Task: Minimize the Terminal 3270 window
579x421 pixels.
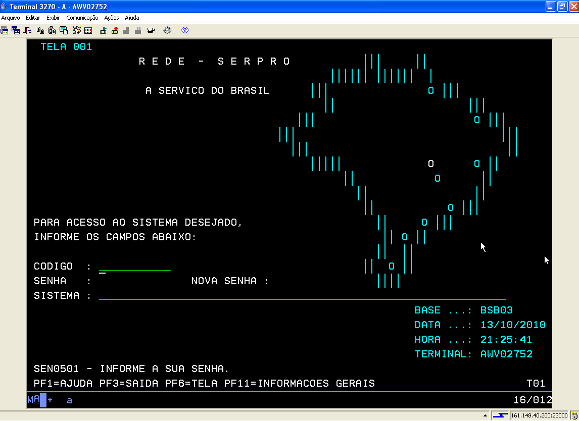Action: click(x=551, y=6)
